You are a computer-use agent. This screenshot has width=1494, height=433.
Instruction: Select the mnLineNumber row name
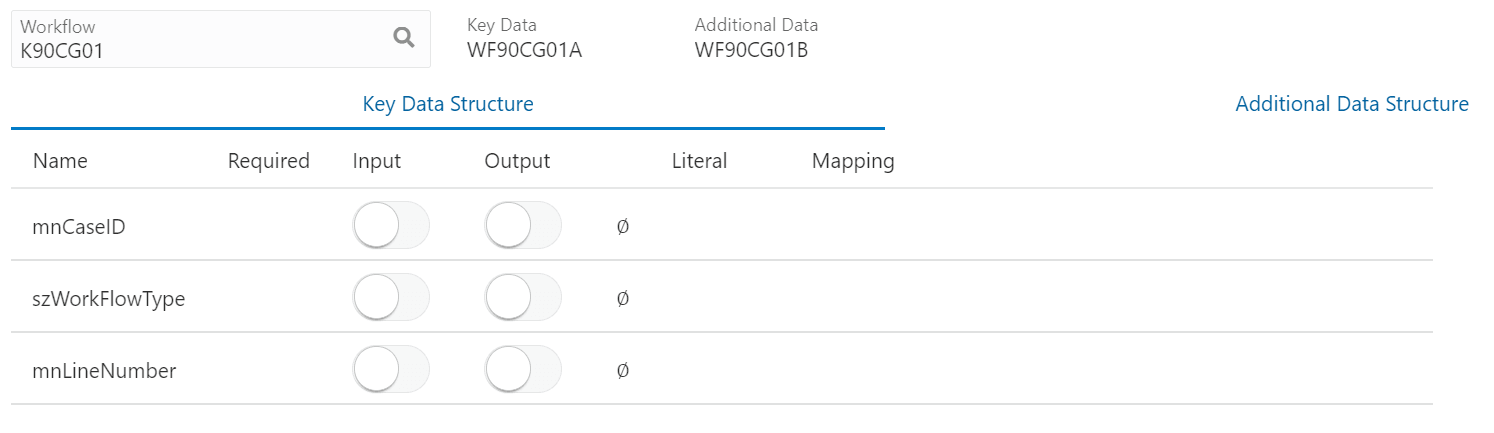click(104, 371)
